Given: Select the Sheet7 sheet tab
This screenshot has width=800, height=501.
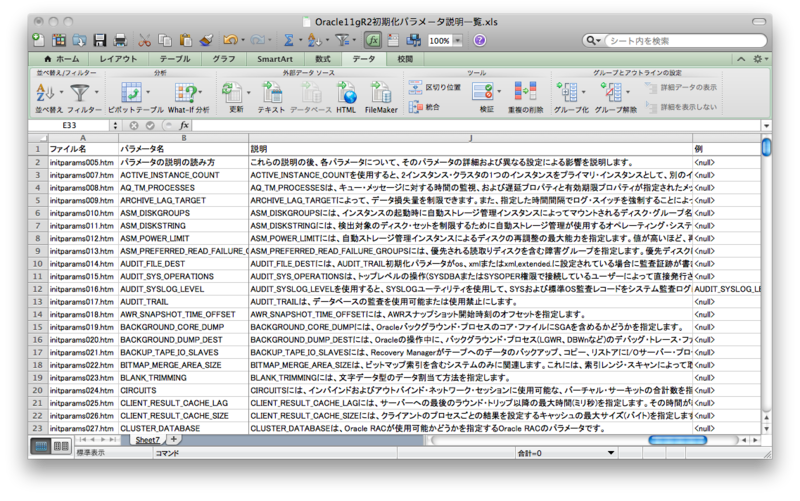Looking at the screenshot, I should pos(147,440).
